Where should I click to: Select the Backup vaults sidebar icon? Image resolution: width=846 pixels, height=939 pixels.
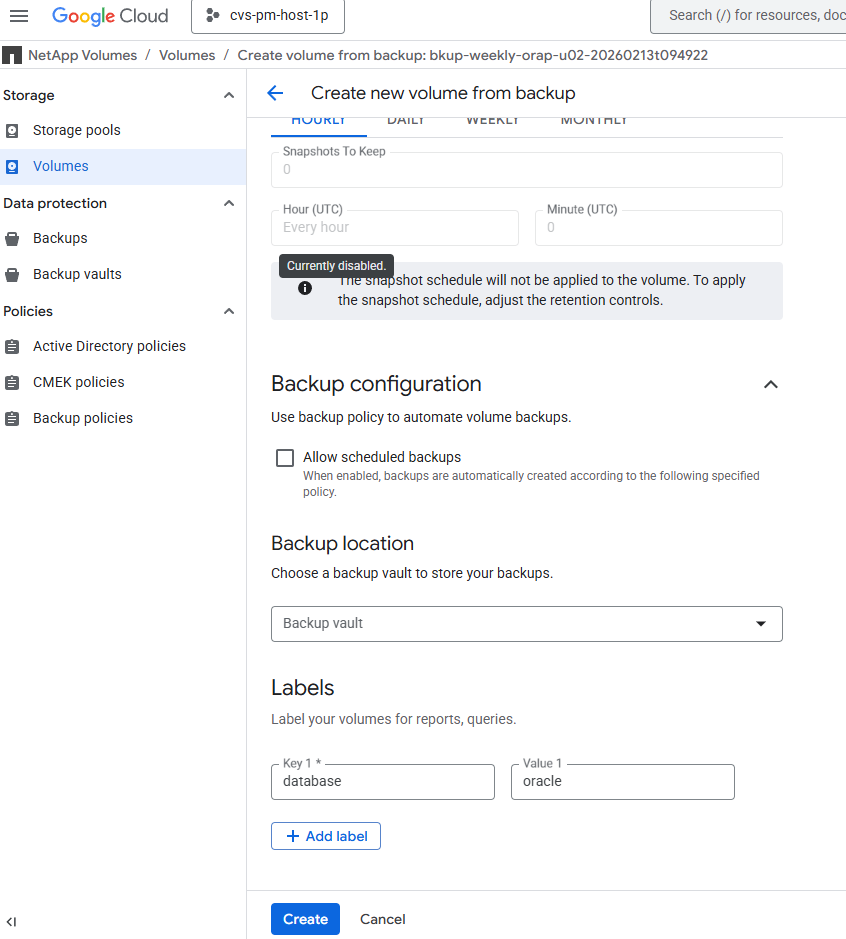tap(14, 274)
